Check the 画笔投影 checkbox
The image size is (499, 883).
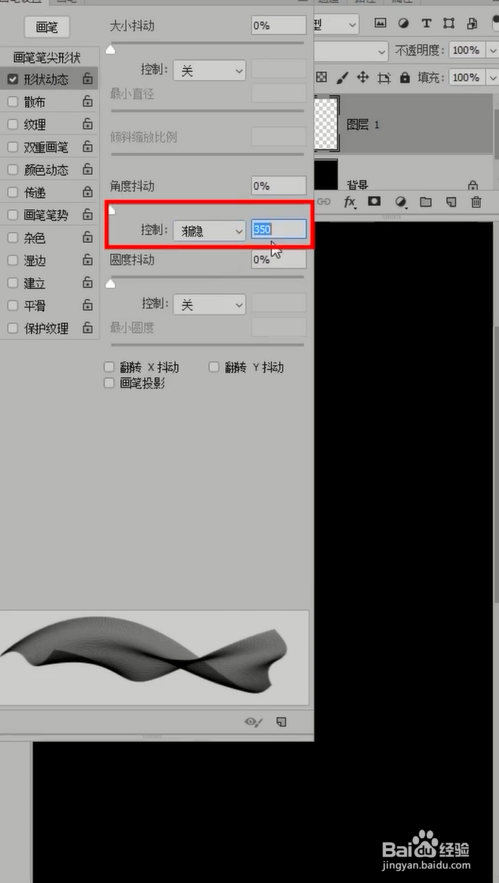pos(109,383)
